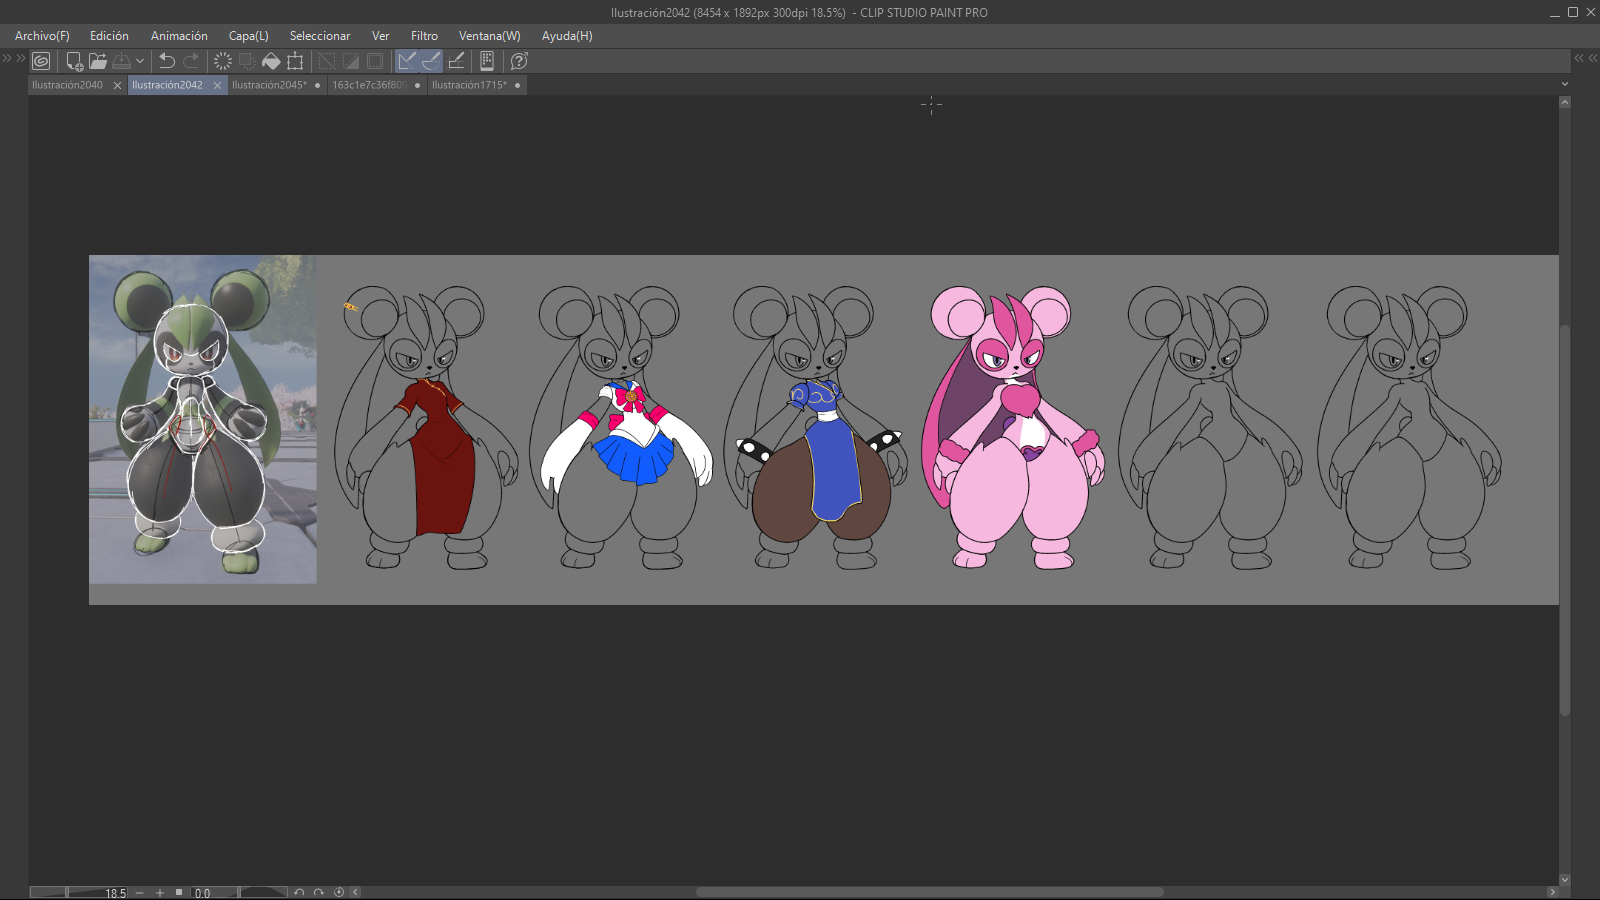The height and width of the screenshot is (900, 1600).
Task: Click the vertical scrollbar up arrow
Action: 1565,102
